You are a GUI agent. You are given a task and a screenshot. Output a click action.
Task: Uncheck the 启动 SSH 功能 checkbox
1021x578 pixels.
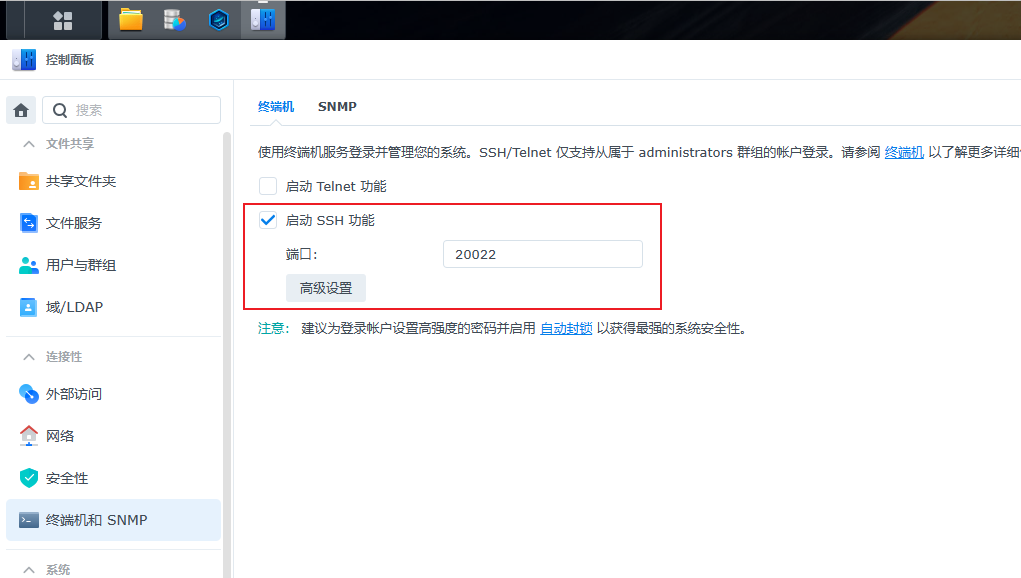coord(268,220)
